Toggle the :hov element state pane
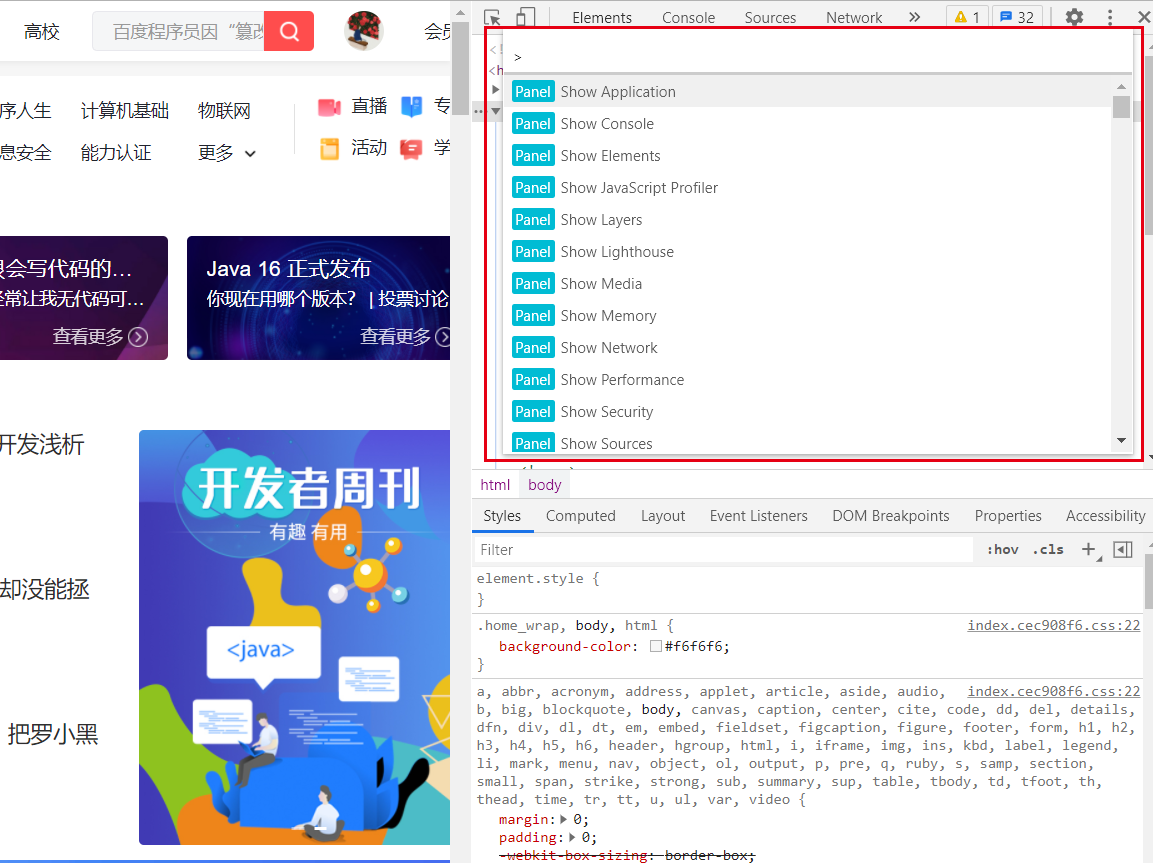The width and height of the screenshot is (1153, 863). [x=1002, y=549]
